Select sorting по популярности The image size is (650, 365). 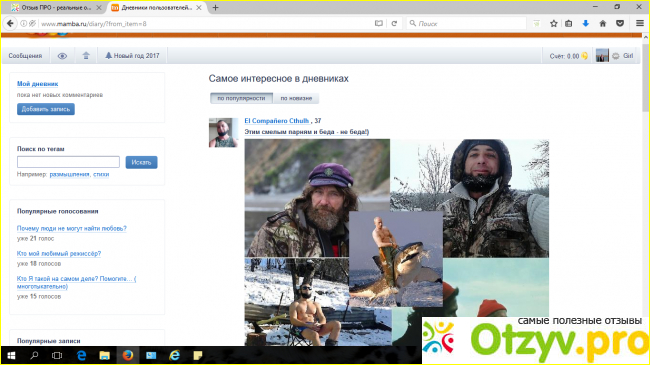point(241,98)
